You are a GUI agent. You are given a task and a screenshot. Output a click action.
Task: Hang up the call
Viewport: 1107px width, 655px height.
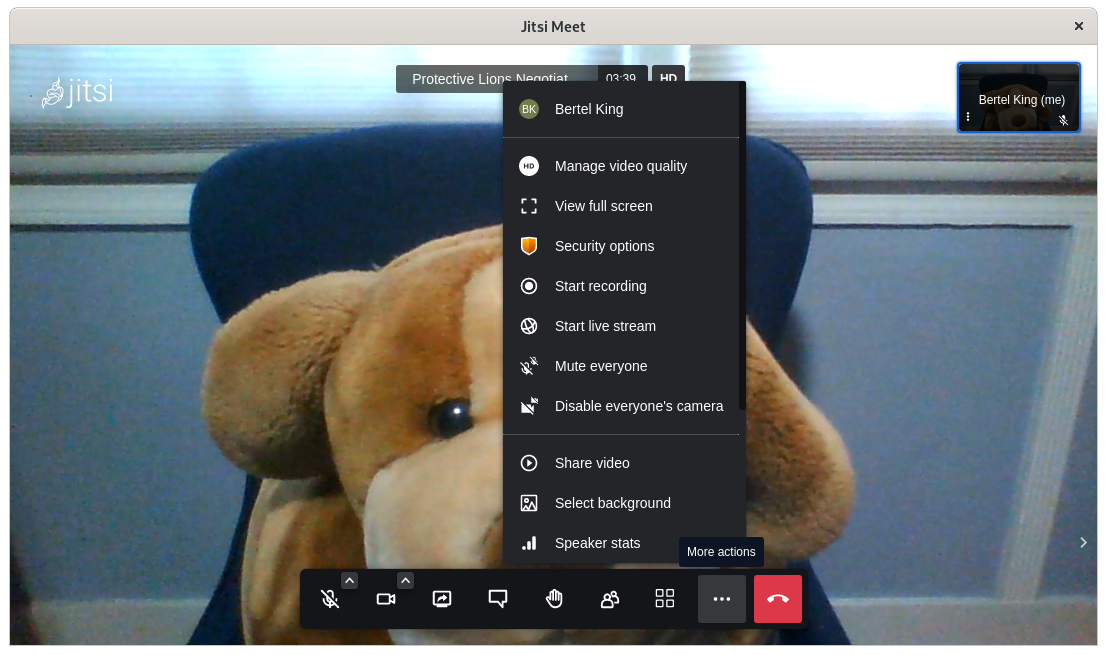(778, 599)
